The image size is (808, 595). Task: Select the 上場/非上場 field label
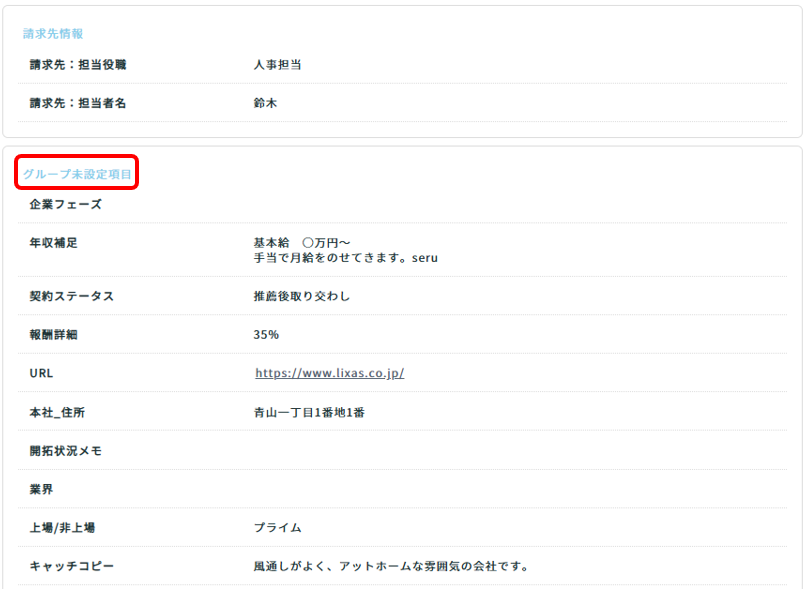(x=62, y=528)
